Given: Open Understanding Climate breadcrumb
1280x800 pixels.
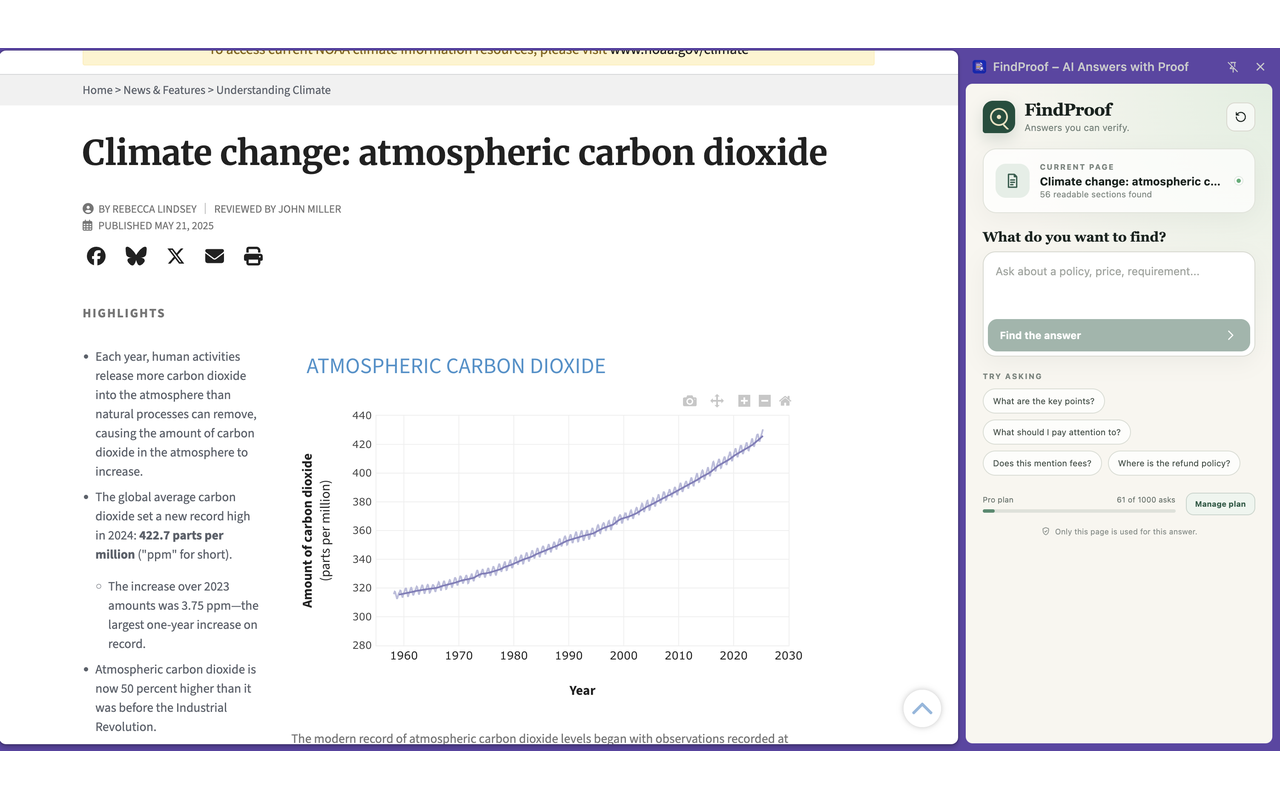Looking at the screenshot, I should pyautogui.click(x=273, y=90).
